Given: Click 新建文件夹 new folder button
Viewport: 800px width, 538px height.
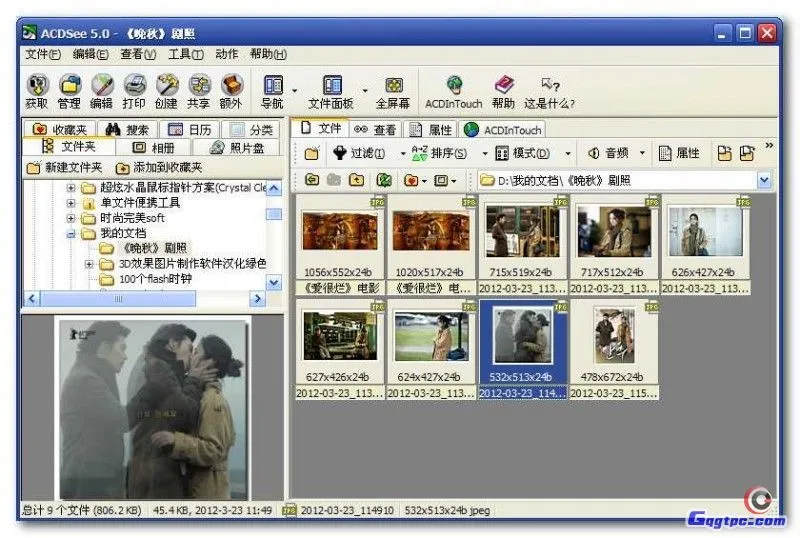Looking at the screenshot, I should pos(65,167).
